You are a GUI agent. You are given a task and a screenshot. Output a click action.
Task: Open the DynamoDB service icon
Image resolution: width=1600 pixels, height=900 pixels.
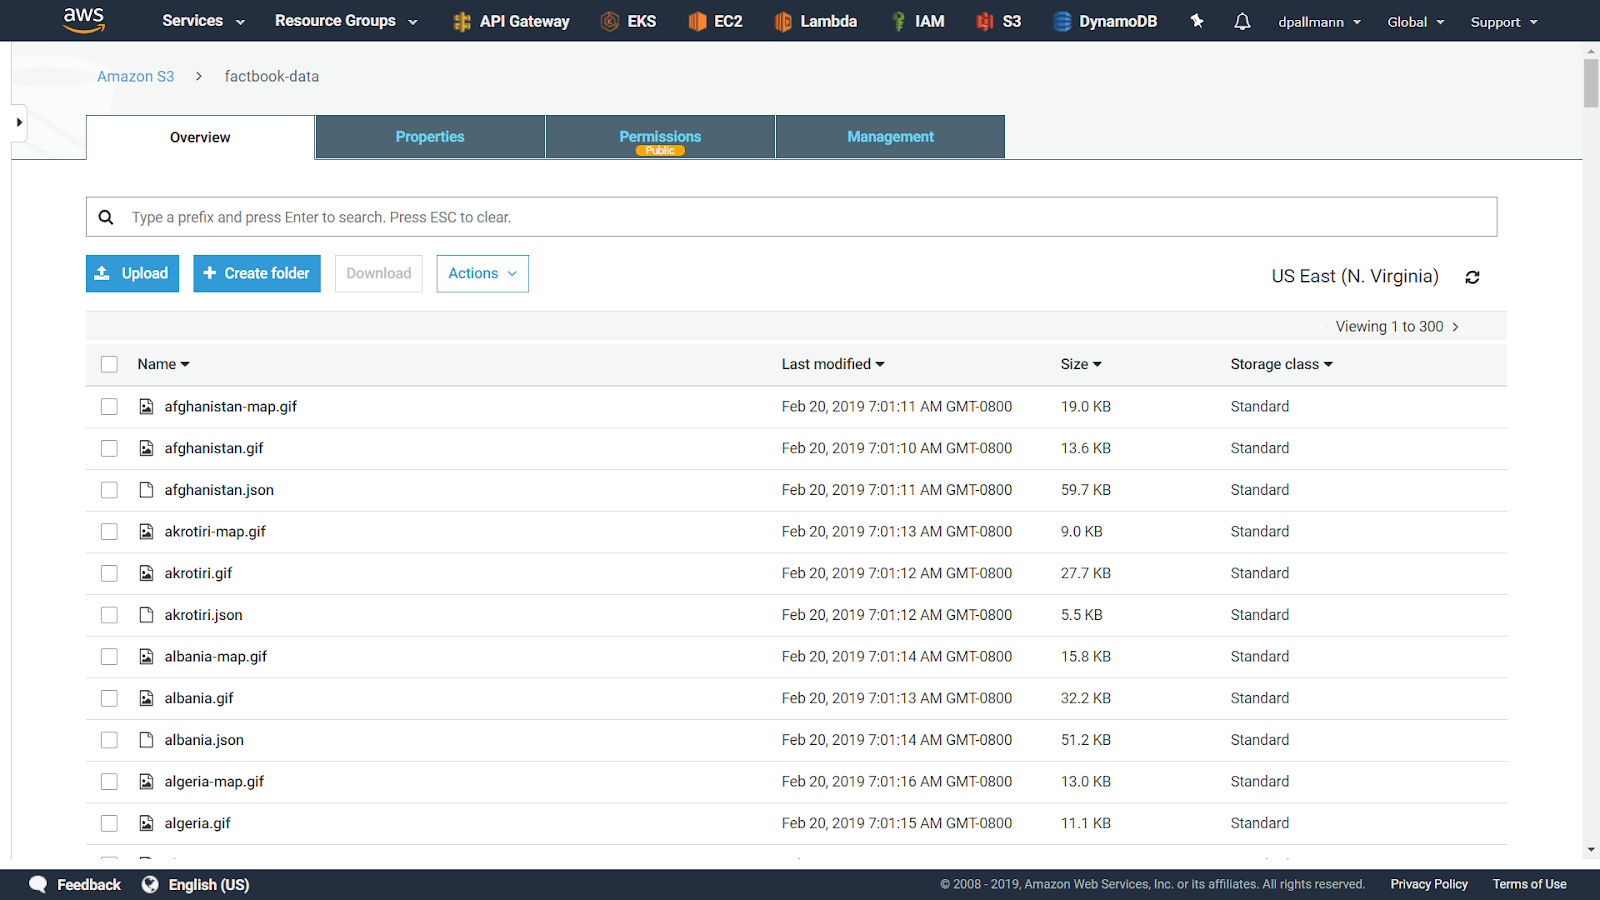(x=1104, y=20)
